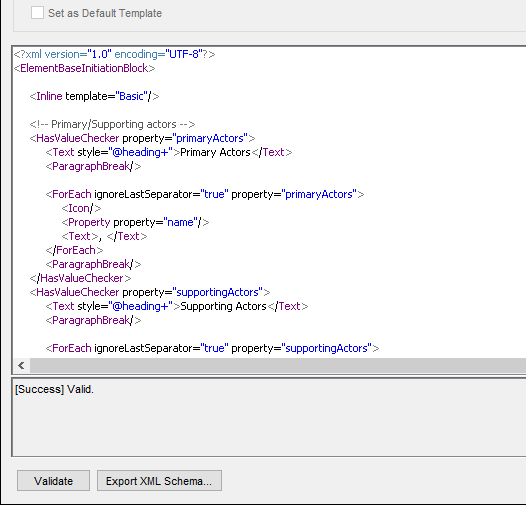The width and height of the screenshot is (526, 505).
Task: Place cursor in the XML declaration line
Action: pos(114,54)
